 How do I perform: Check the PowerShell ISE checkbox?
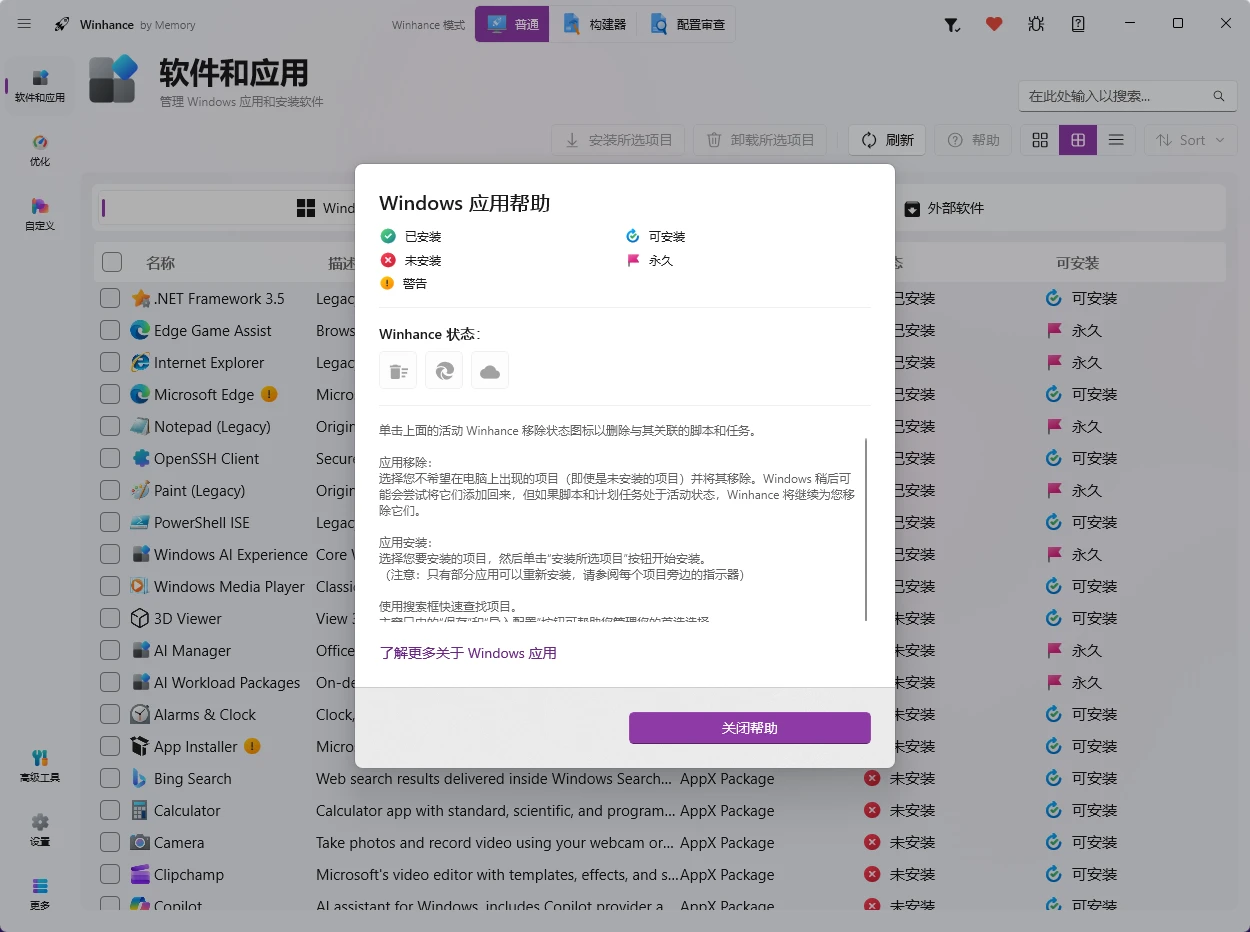coord(110,522)
